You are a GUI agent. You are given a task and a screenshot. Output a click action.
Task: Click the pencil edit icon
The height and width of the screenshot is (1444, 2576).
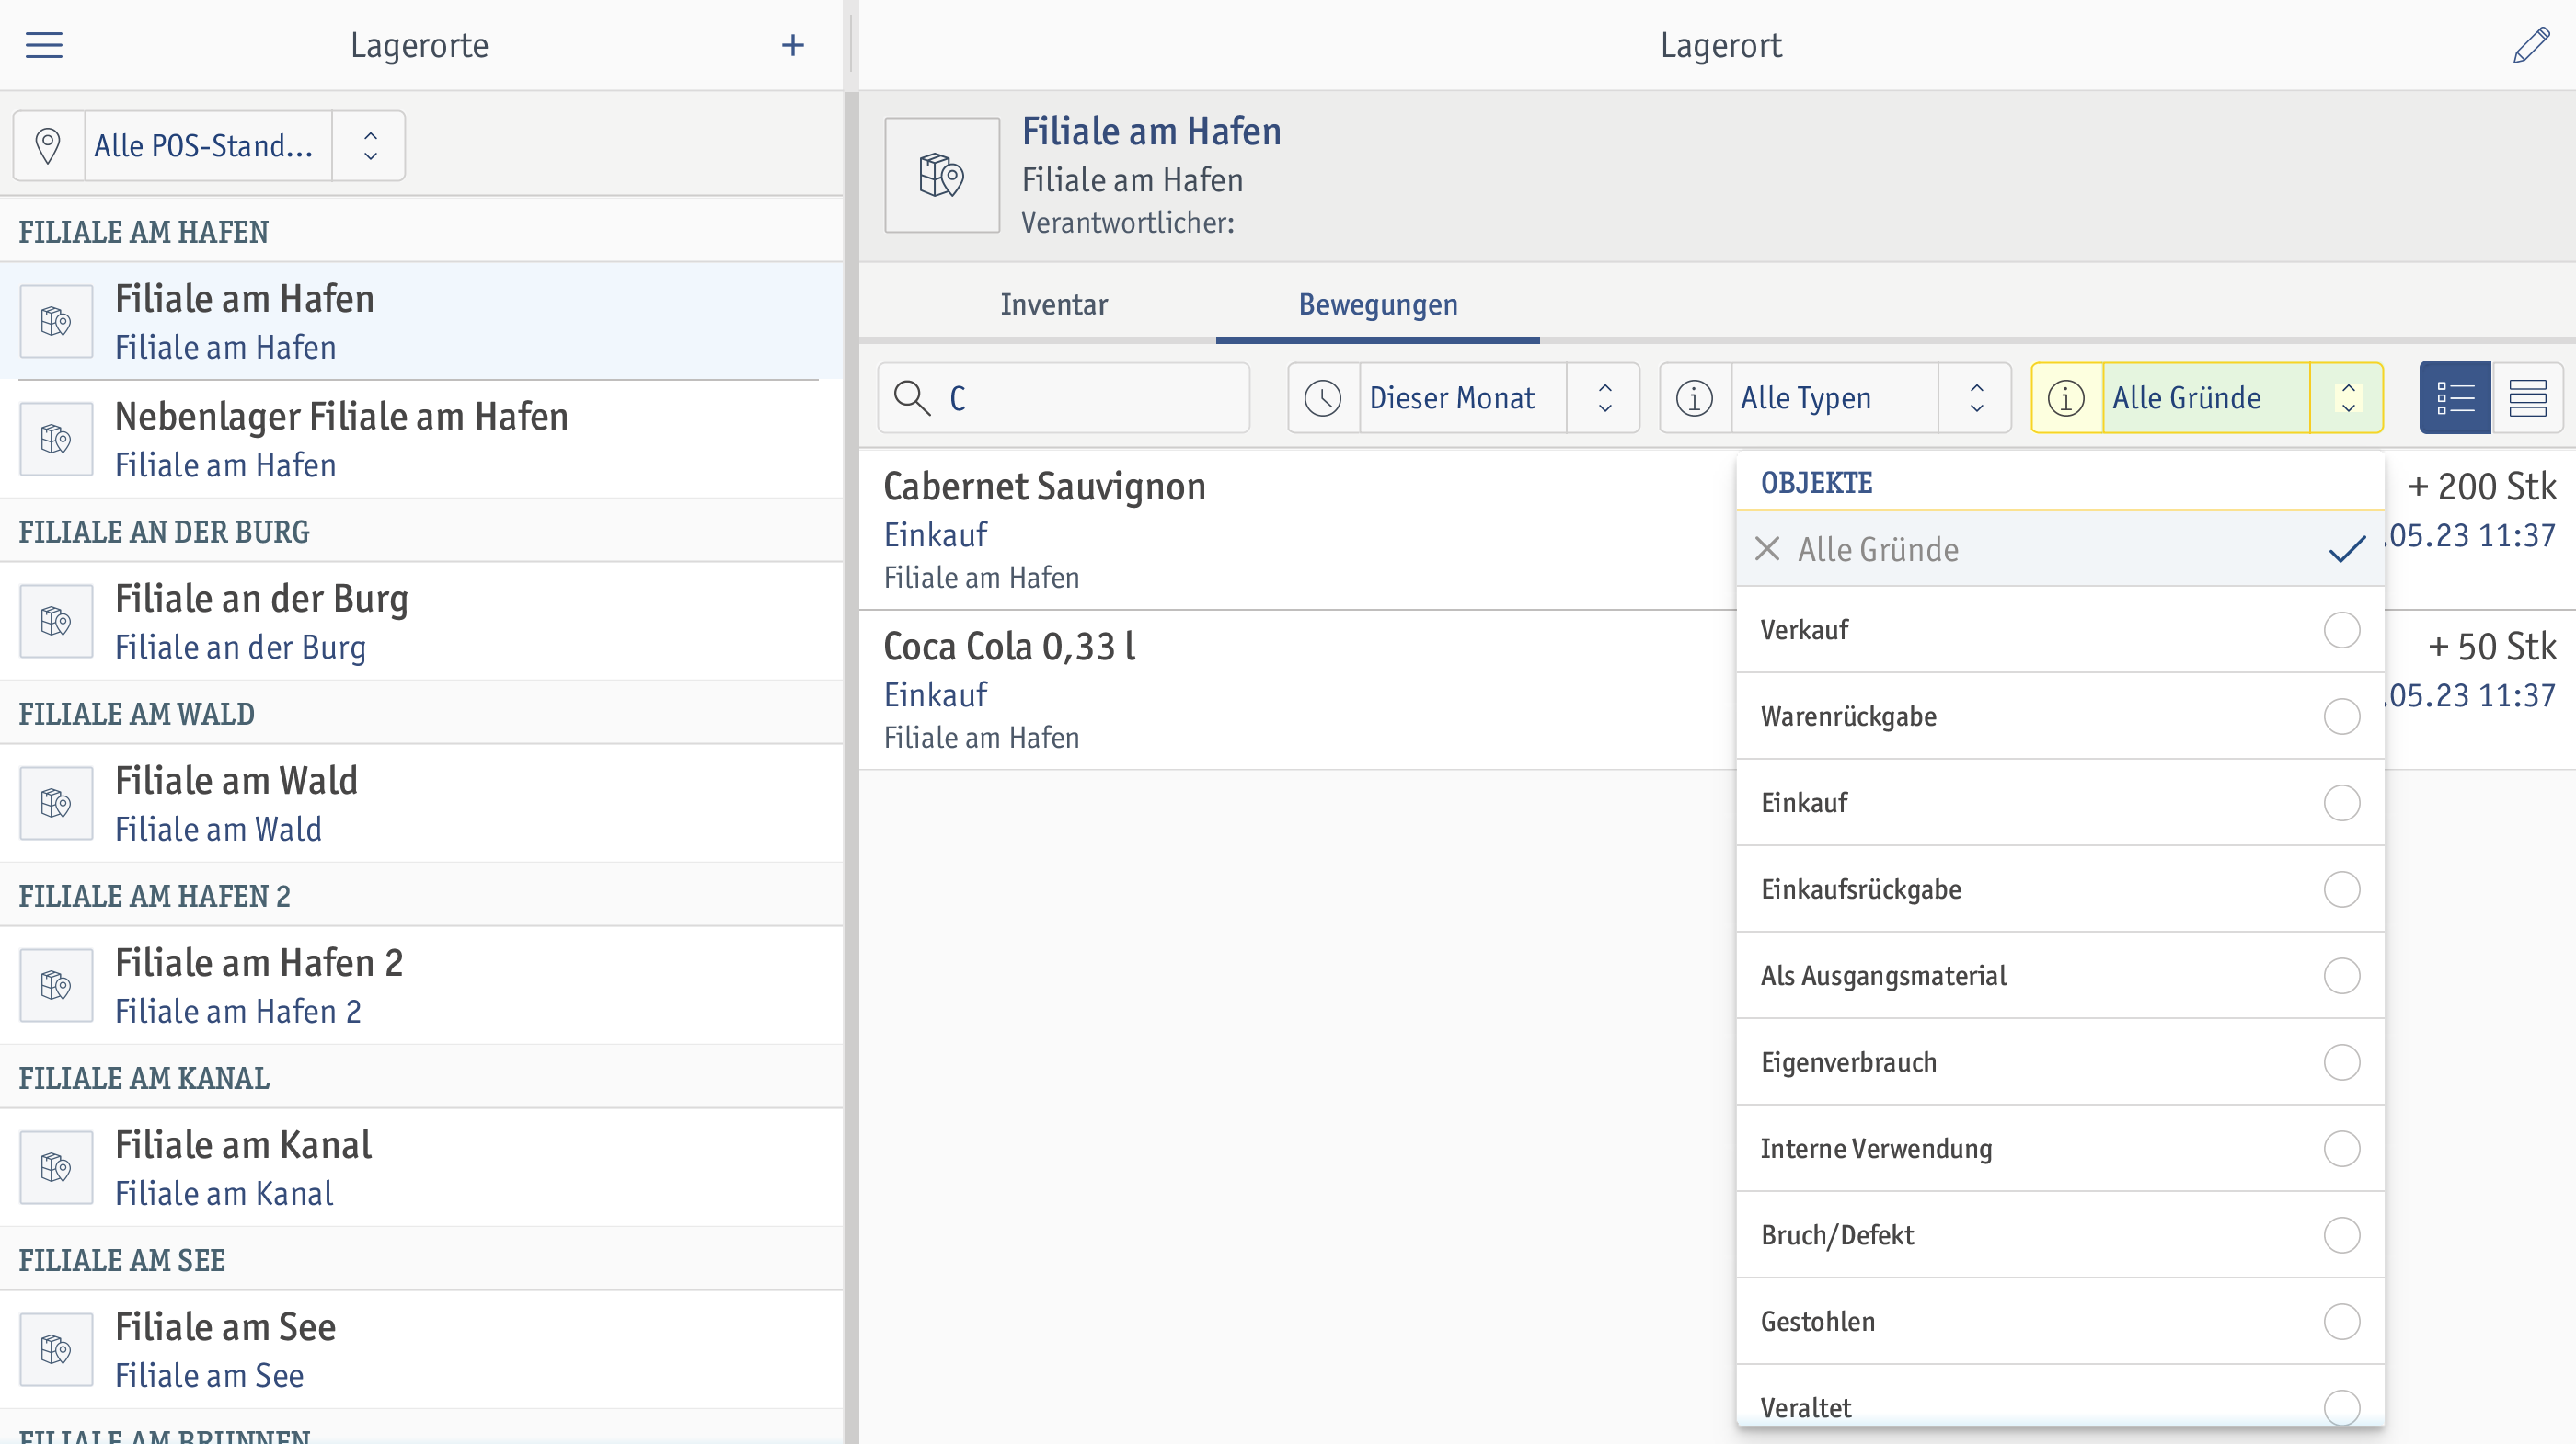click(2531, 45)
